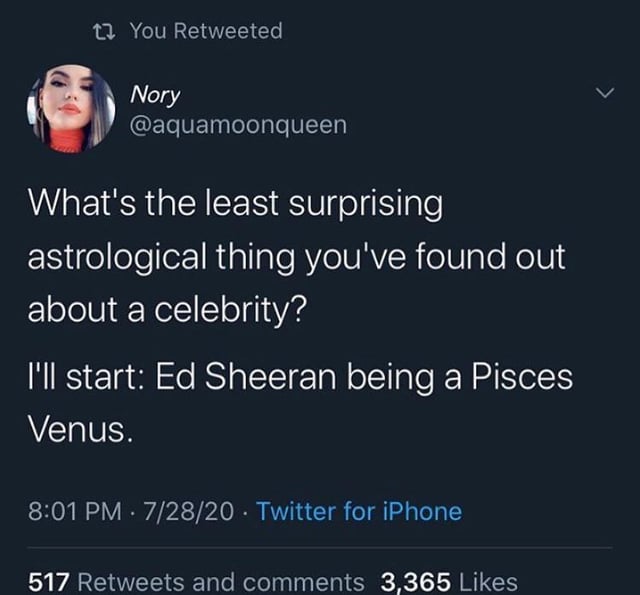Expand the tweet options chevron
The width and height of the screenshot is (640, 595).
[601, 95]
